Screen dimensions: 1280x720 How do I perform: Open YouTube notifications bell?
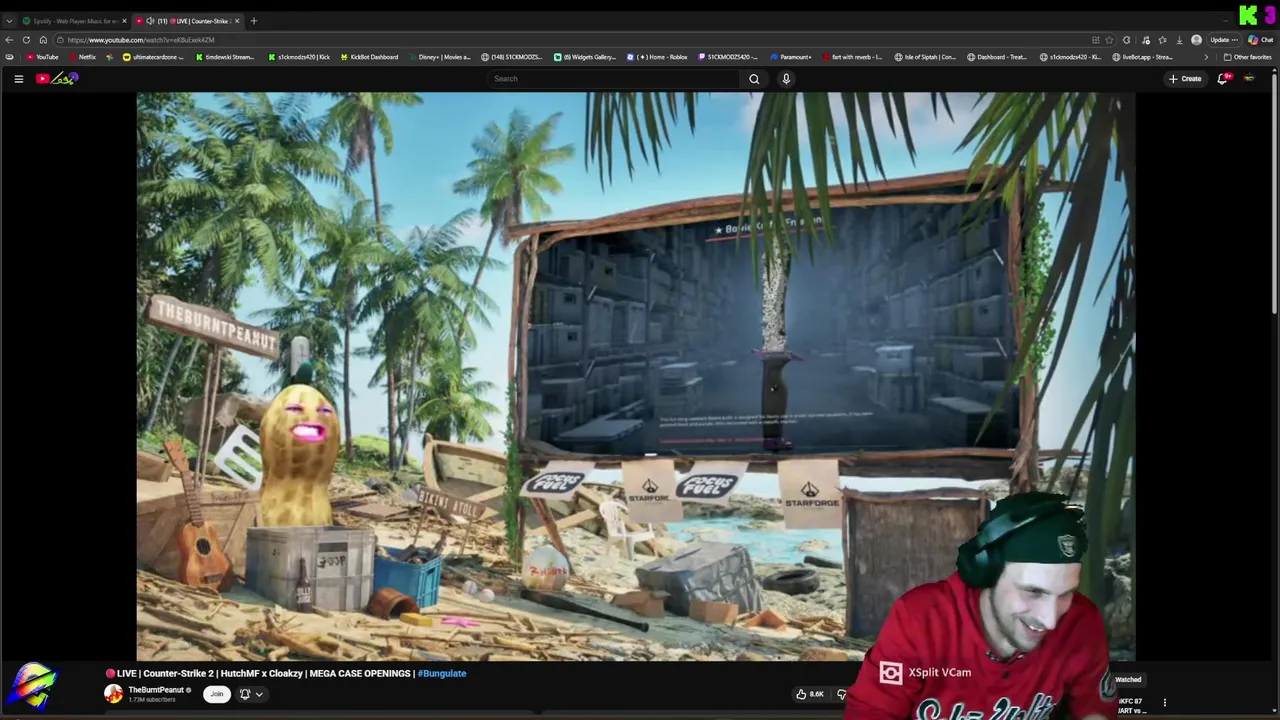point(1222,79)
